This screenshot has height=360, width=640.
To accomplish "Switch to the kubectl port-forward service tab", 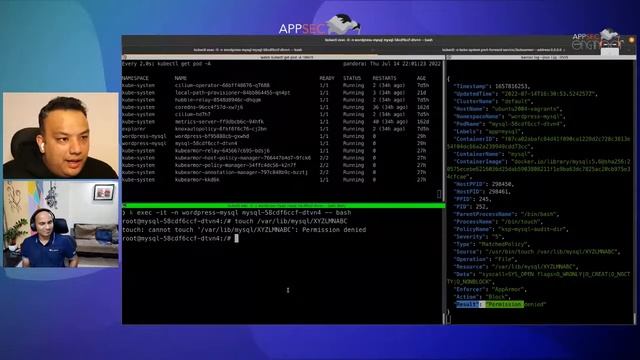I will pos(503,50).
